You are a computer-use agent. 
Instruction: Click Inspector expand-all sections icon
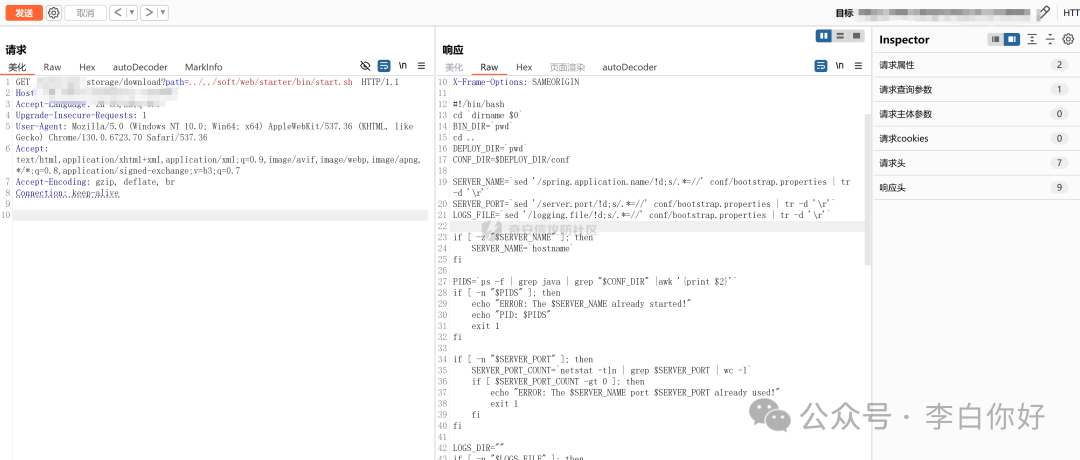[1033, 40]
